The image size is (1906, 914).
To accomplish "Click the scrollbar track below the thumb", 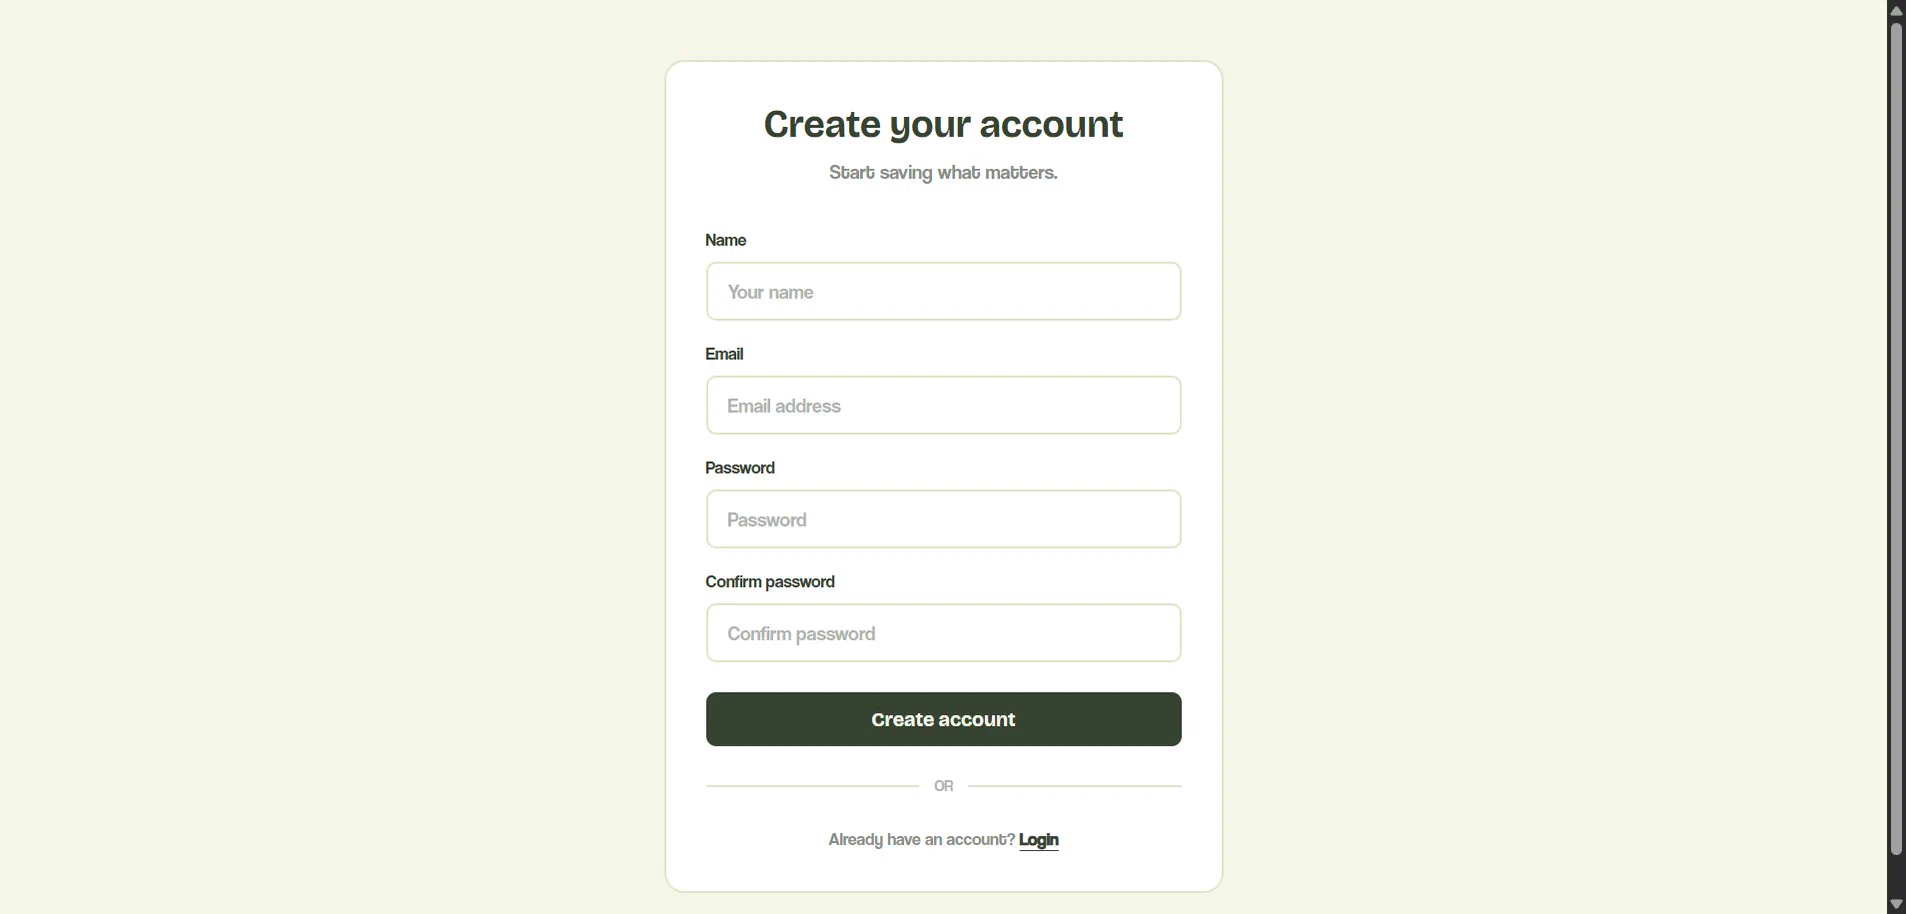I will (1896, 875).
